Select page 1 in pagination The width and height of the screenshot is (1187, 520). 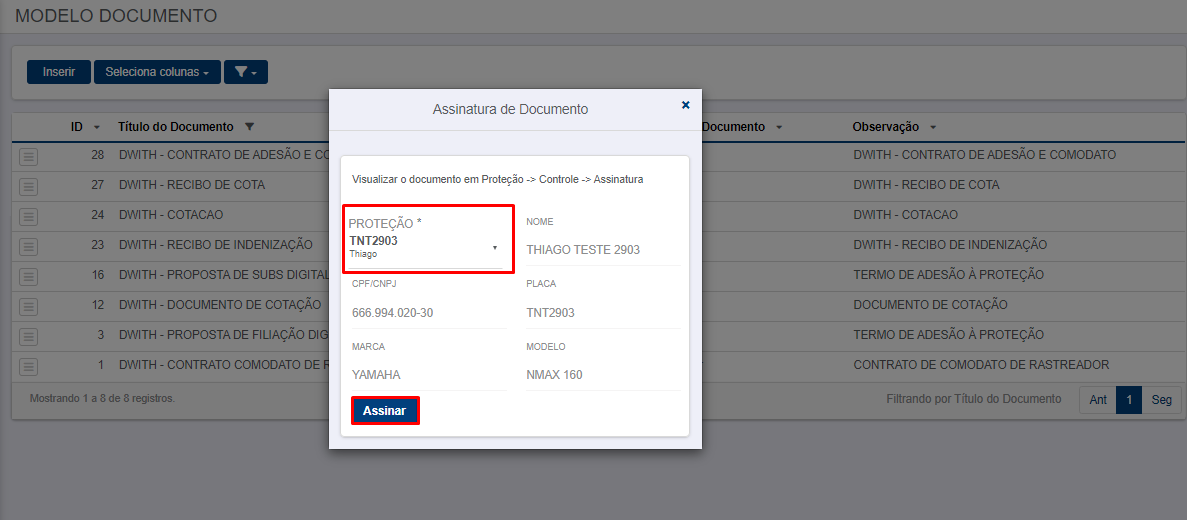[1129, 400]
